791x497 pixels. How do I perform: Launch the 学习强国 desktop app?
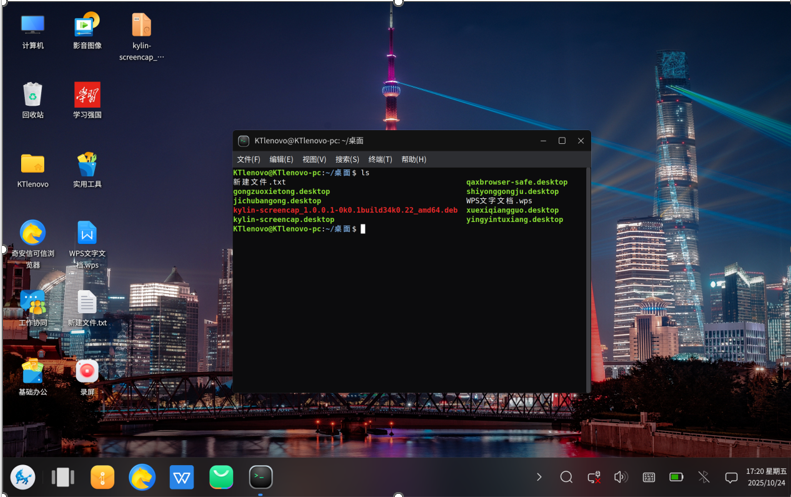[x=87, y=99]
